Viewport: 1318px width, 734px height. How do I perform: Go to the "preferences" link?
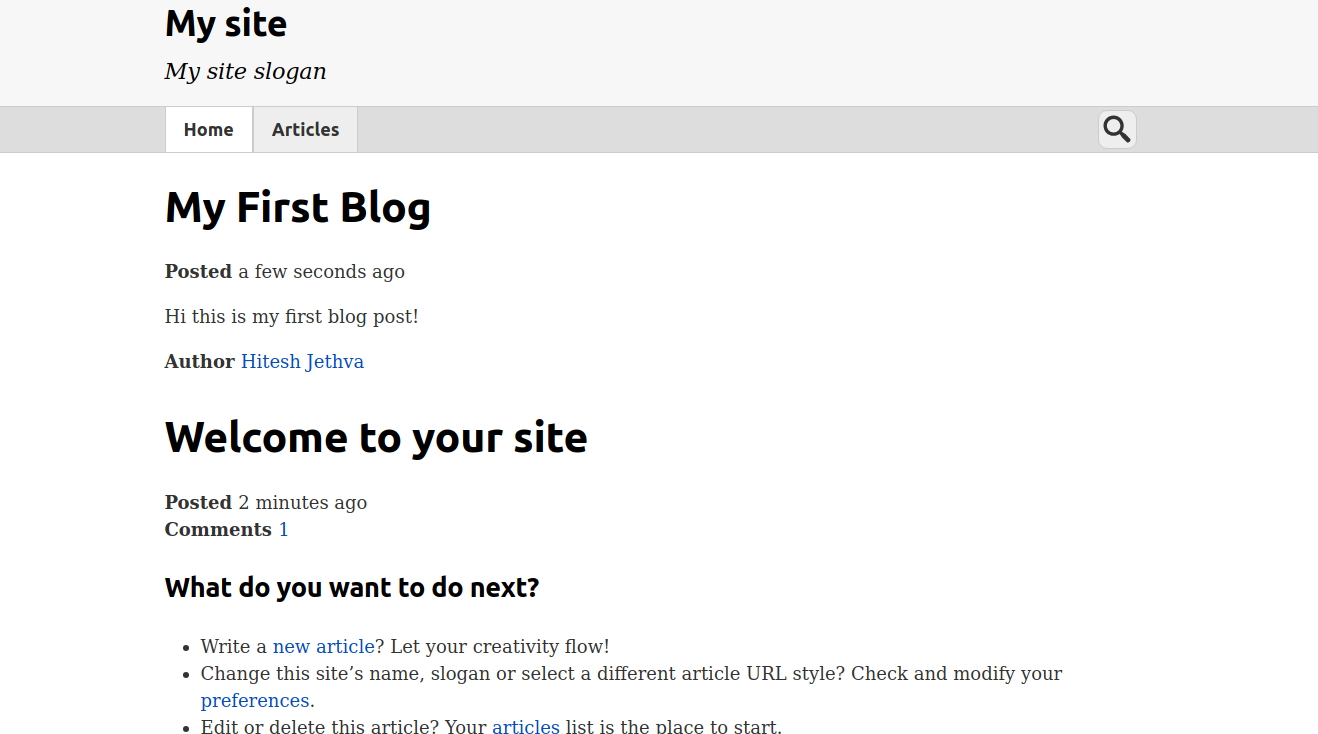coord(254,701)
